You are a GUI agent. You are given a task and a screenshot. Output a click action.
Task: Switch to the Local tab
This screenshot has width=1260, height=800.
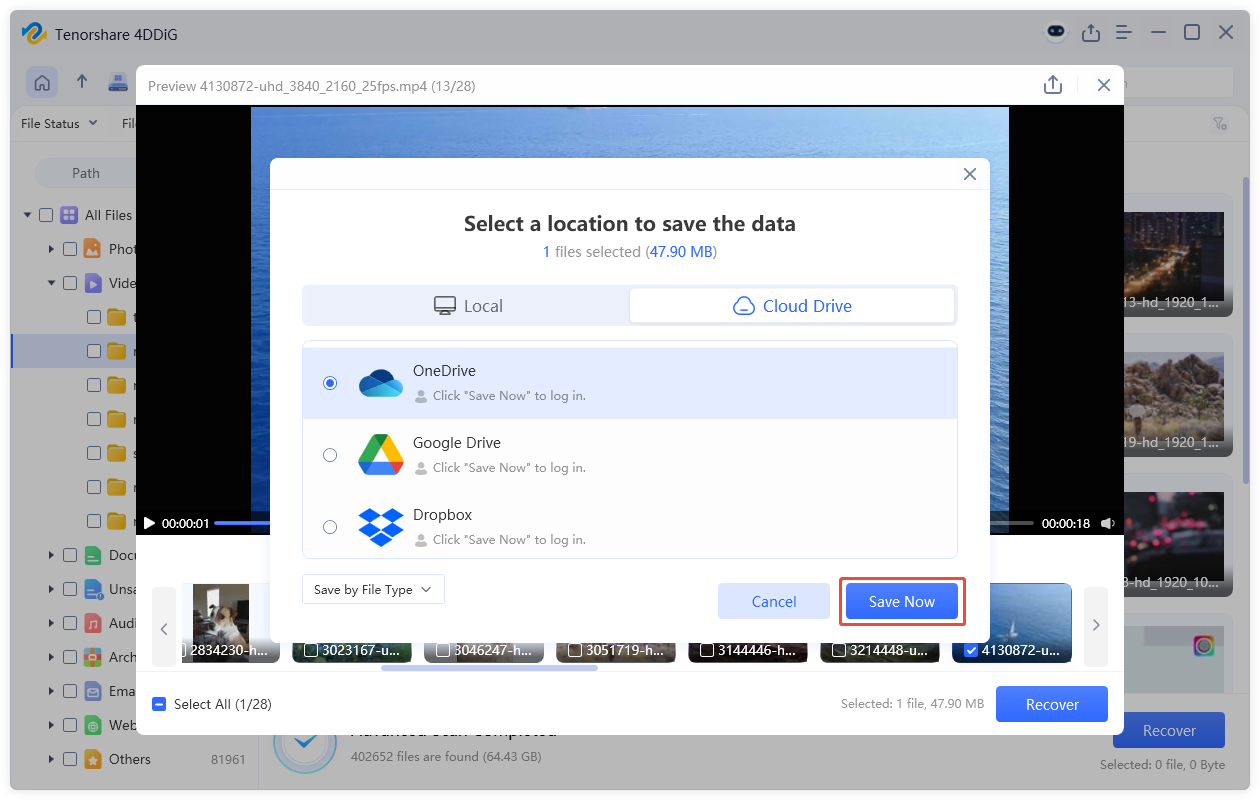tap(467, 305)
